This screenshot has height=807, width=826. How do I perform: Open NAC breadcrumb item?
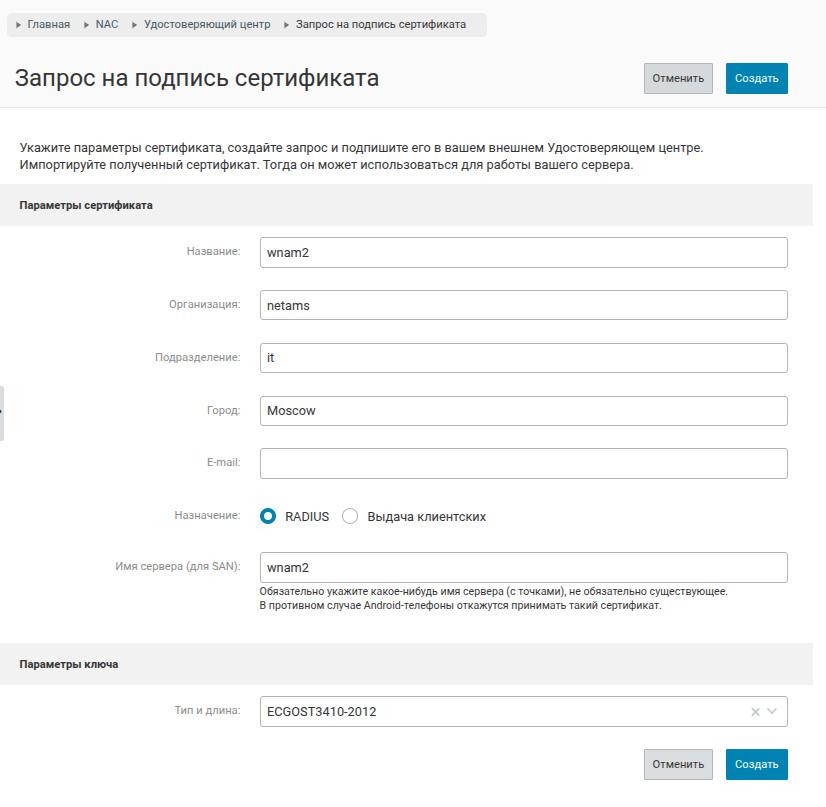(107, 24)
